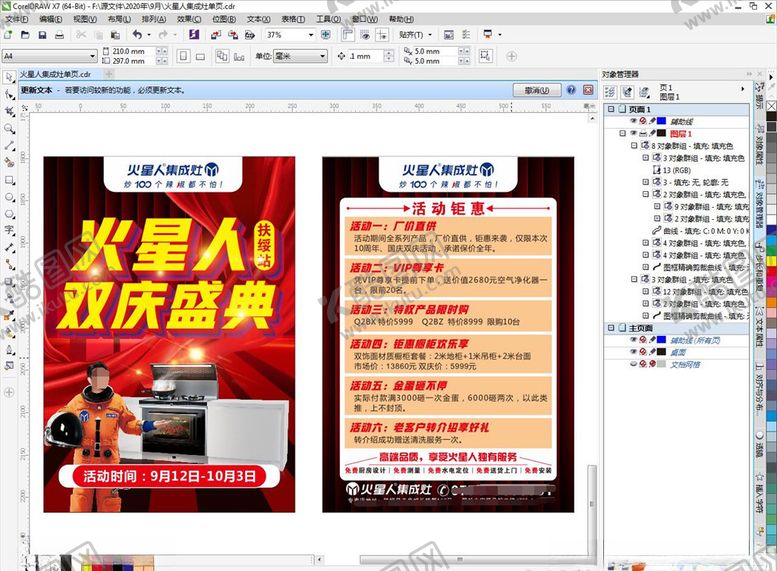Select the Pick tool in the toolbox

pyautogui.click(x=9, y=77)
